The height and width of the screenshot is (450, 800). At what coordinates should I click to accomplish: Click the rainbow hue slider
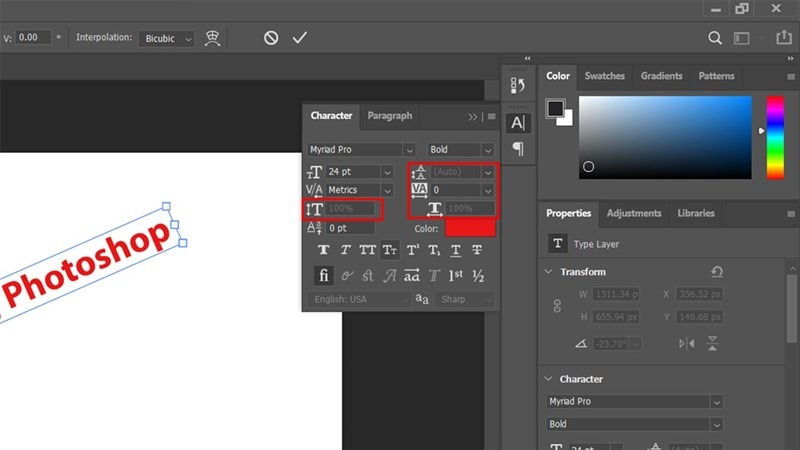775,137
